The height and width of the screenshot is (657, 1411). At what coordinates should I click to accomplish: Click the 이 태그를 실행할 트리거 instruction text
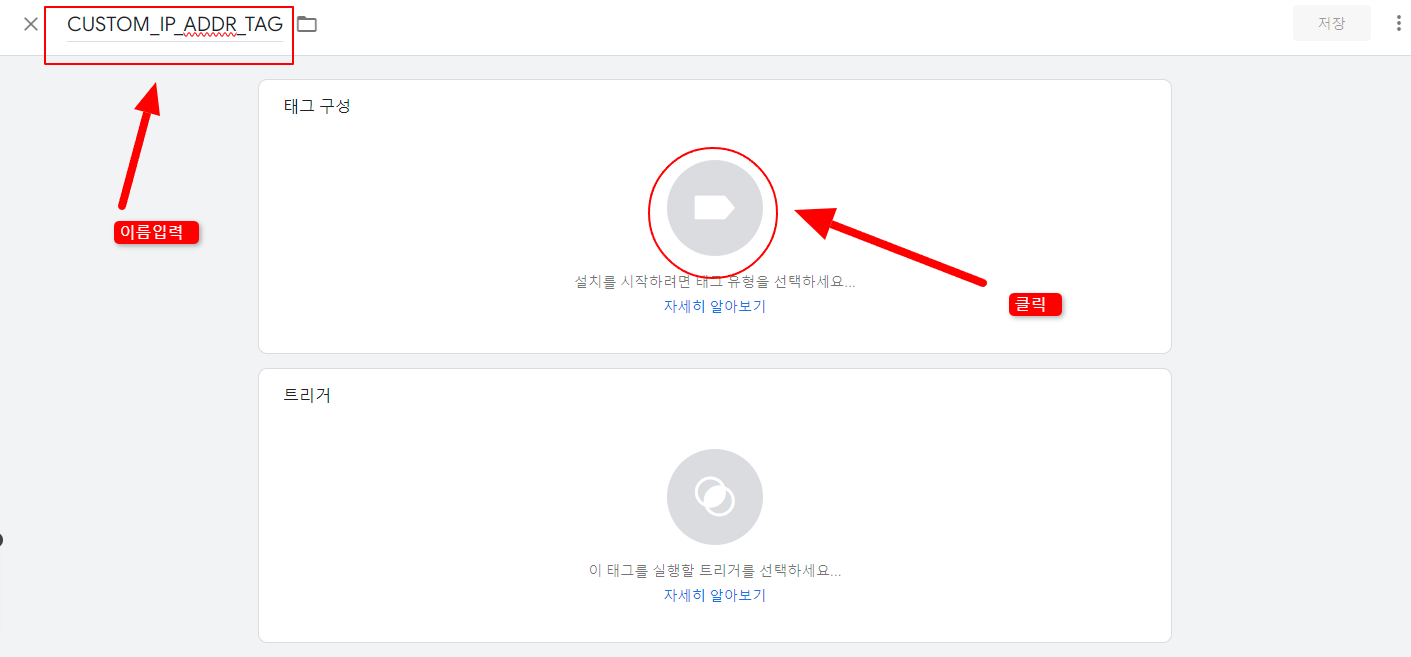tap(712, 568)
